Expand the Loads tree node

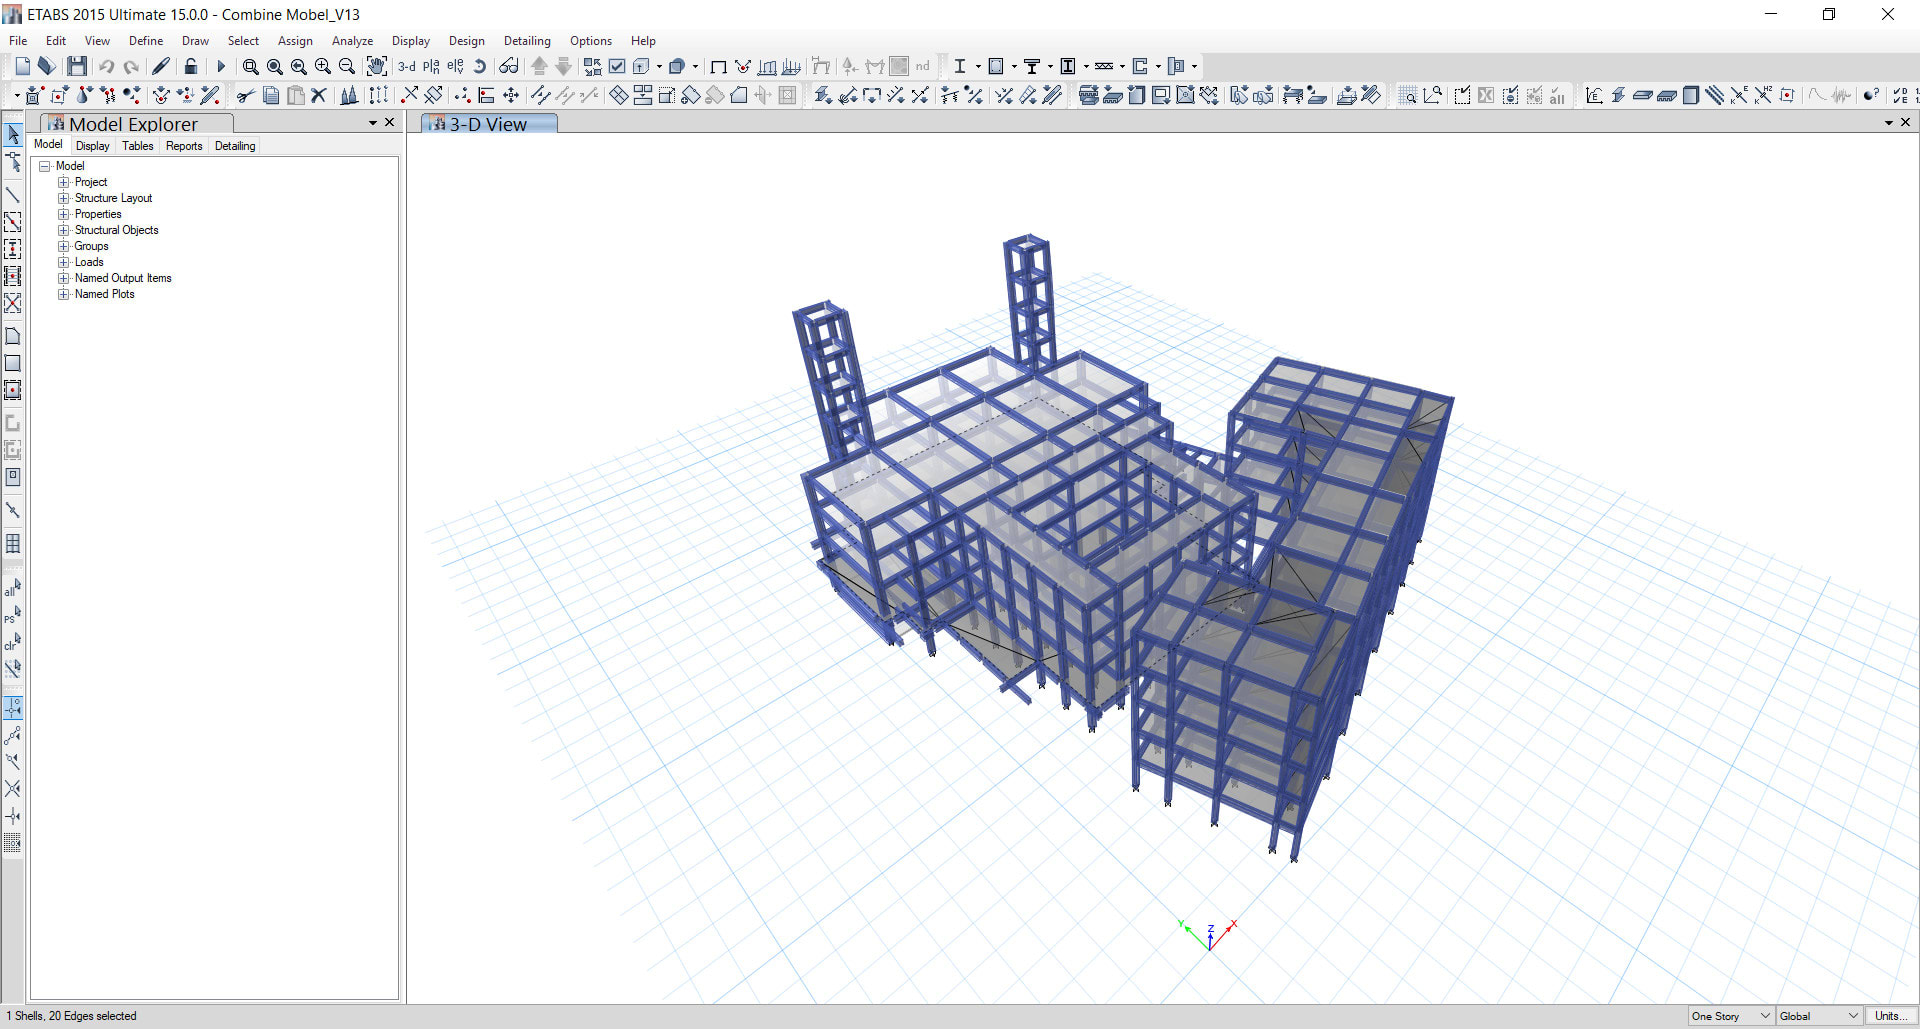pyautogui.click(x=64, y=262)
